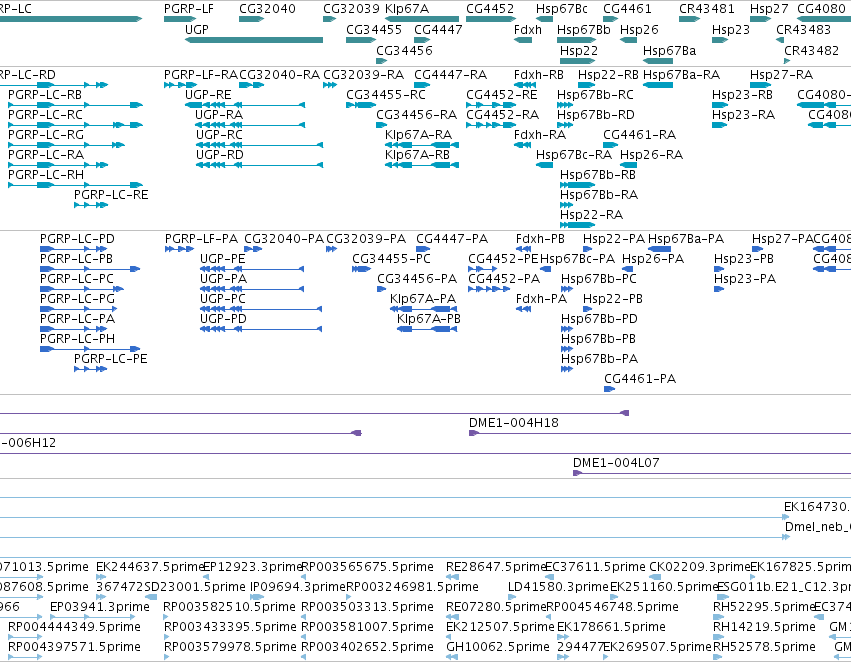The image size is (851, 662).
Task: Select protein CG32039-PA
Action: click(332, 249)
